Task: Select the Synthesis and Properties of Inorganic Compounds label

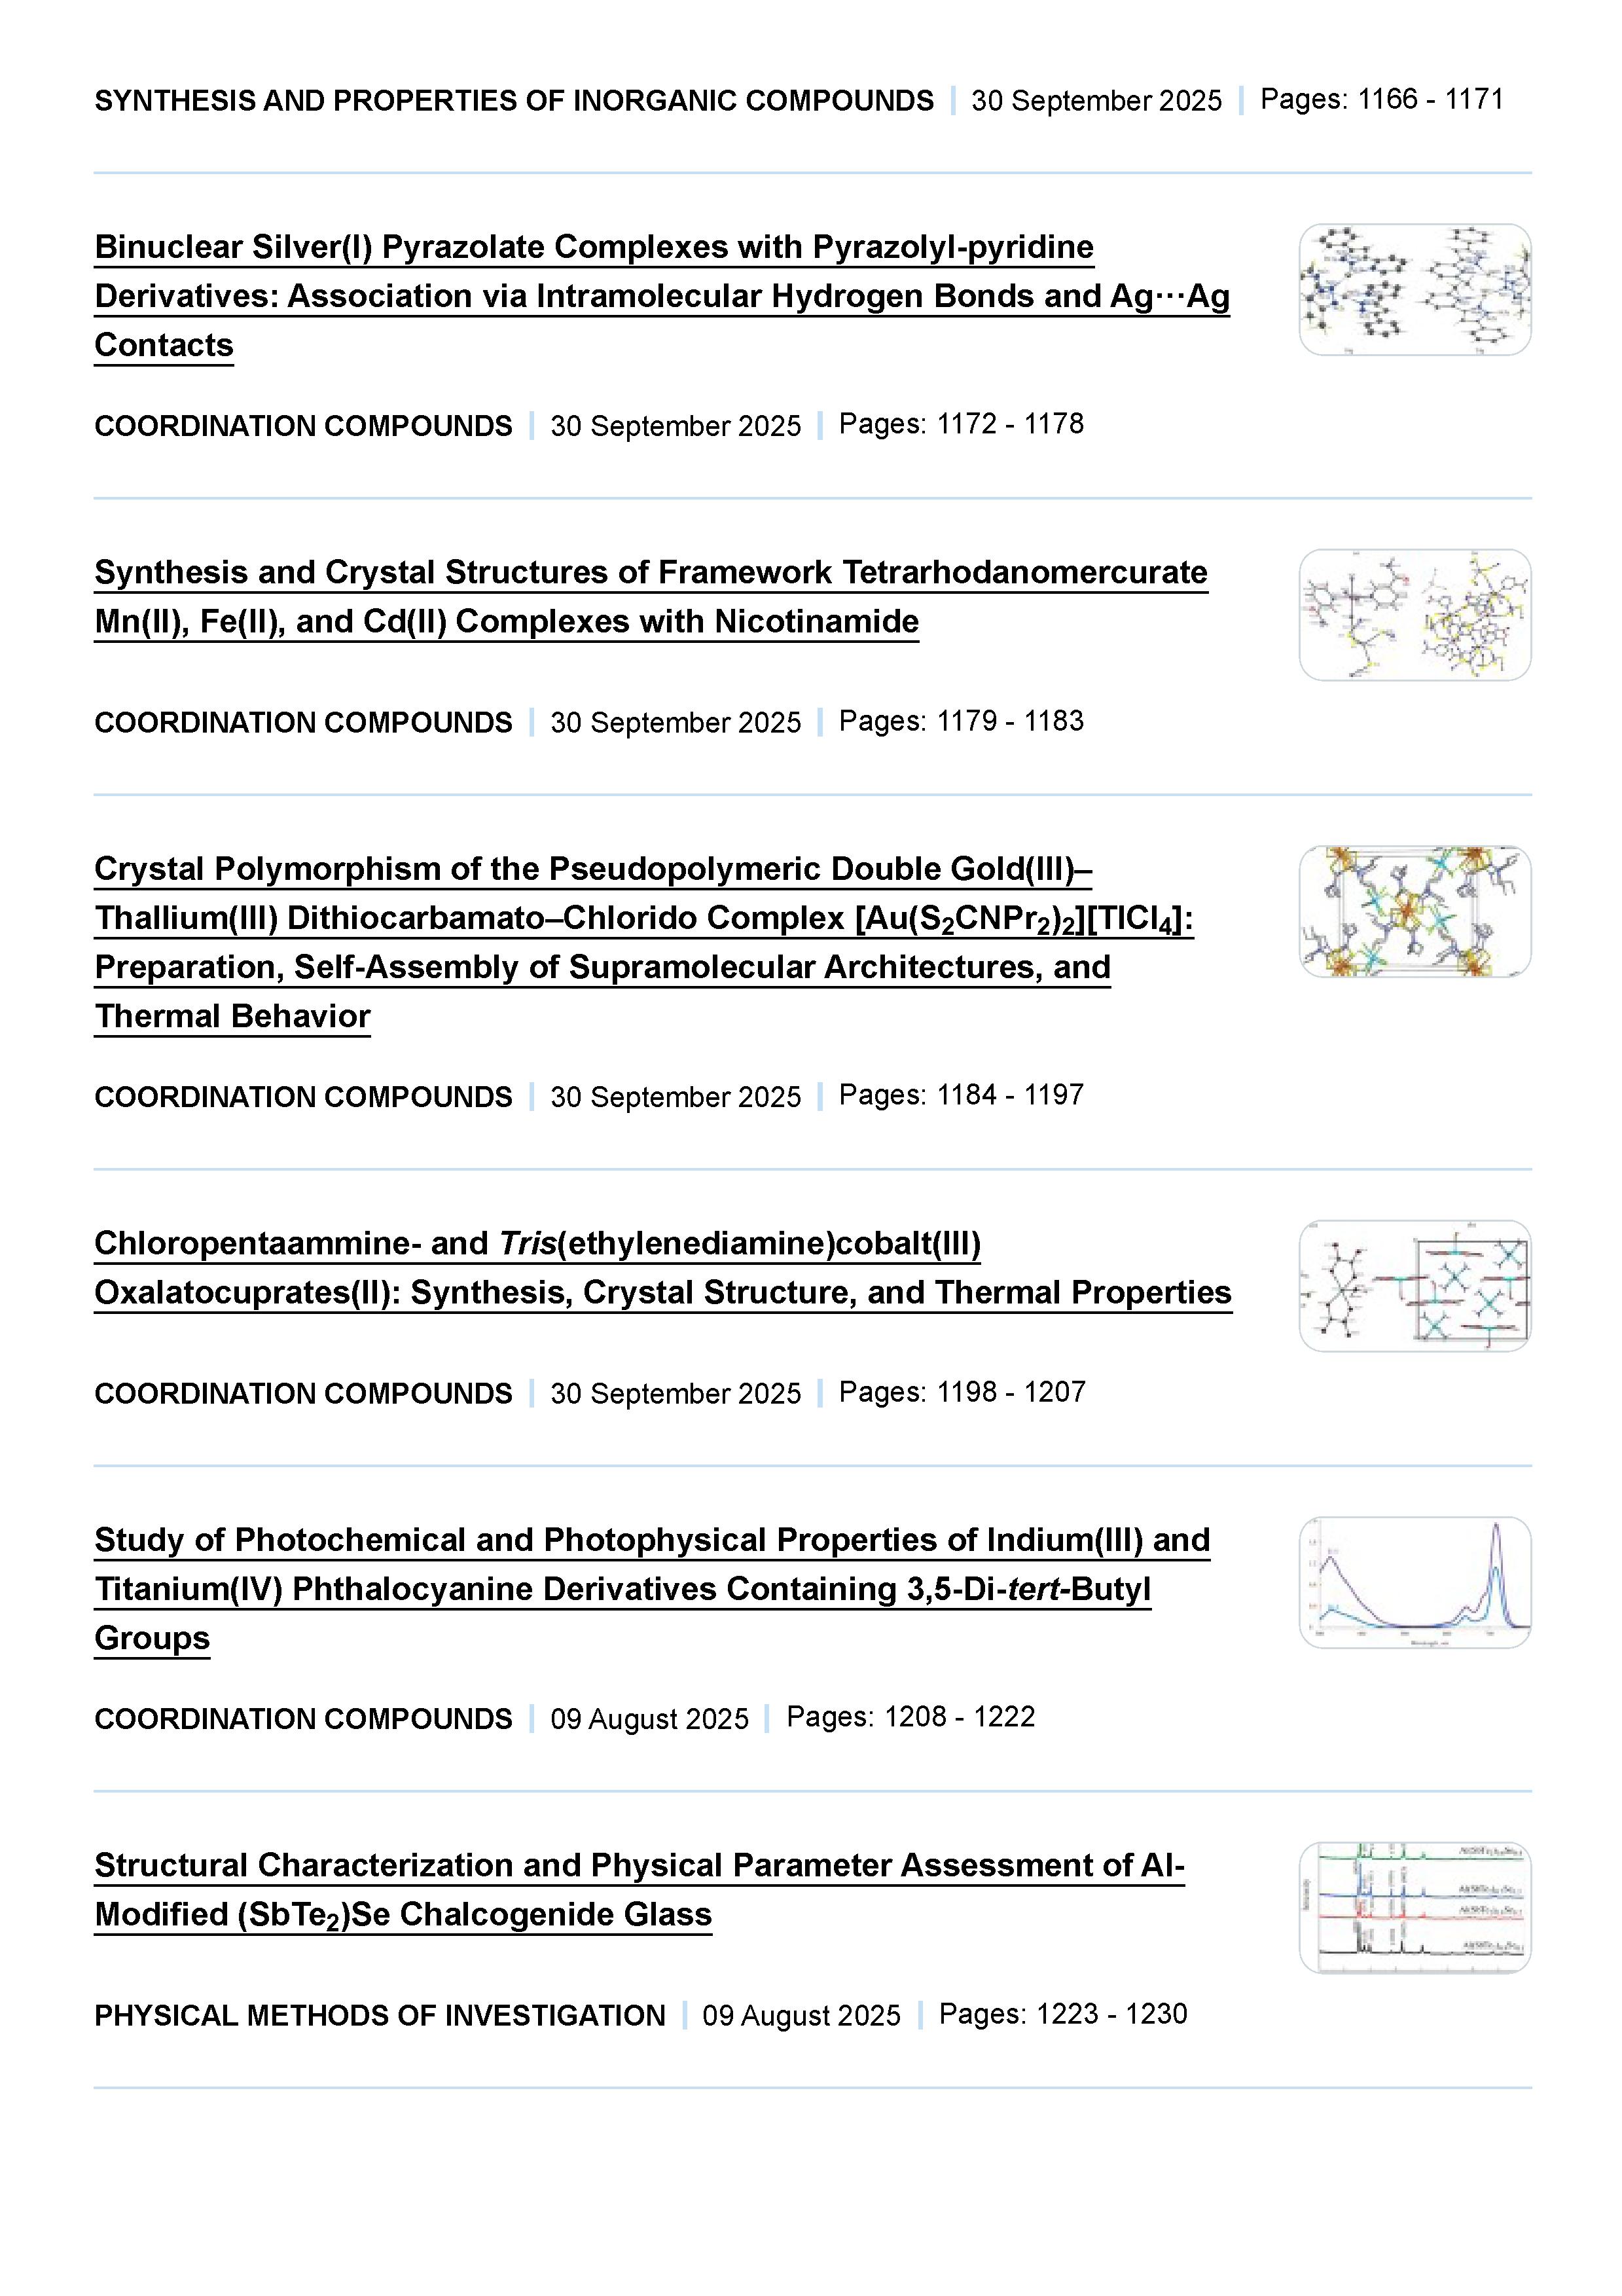Action: pyautogui.click(x=514, y=101)
